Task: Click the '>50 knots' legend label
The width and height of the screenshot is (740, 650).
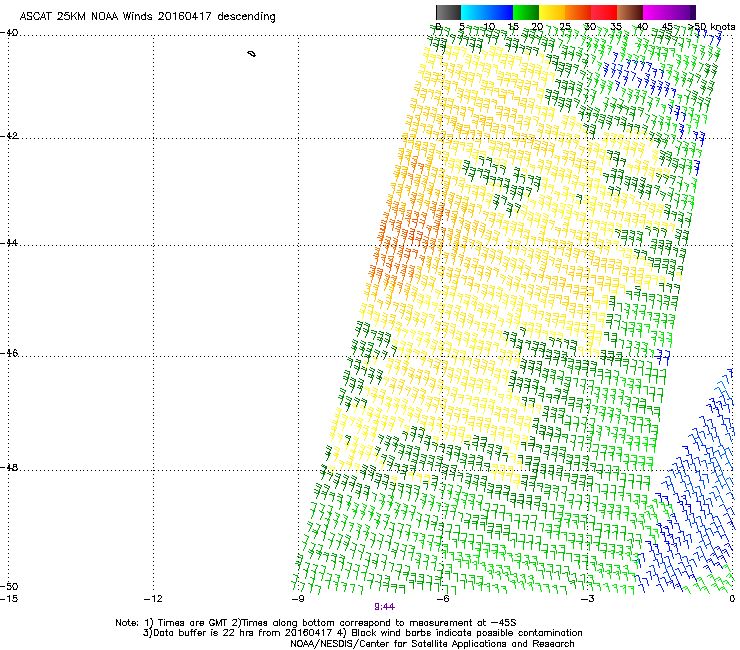Action: coord(711,27)
